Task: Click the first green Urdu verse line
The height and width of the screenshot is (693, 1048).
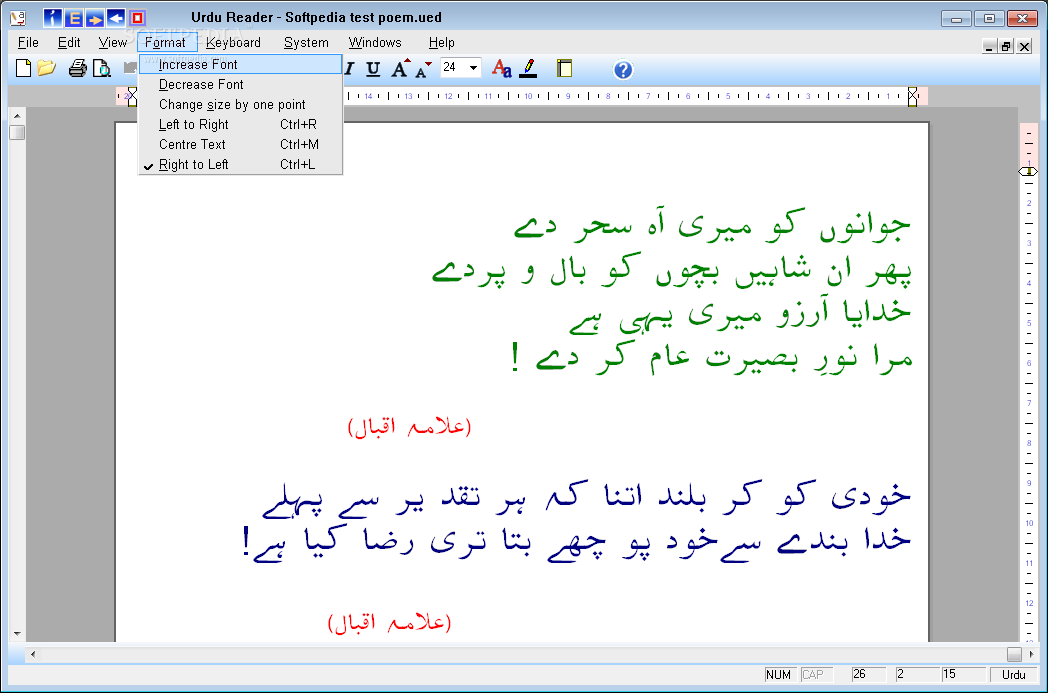Action: (x=712, y=224)
